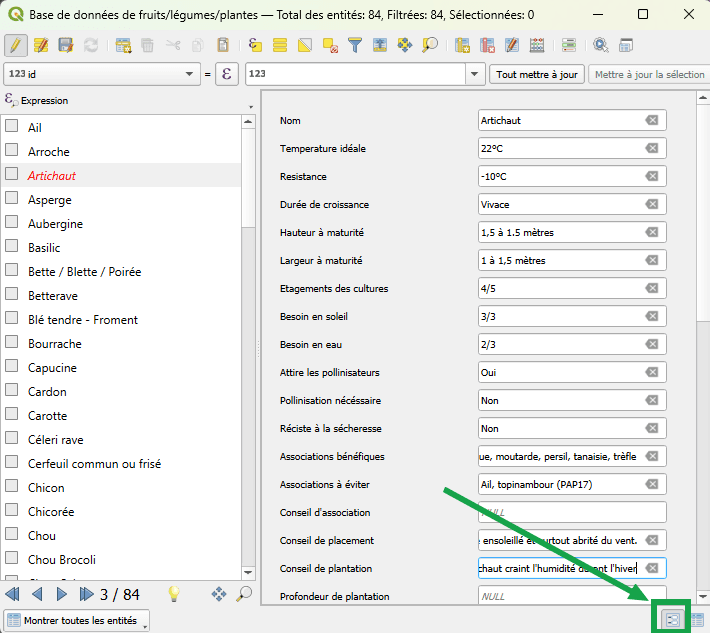Viewport: 710px width, 633px height.
Task: Pan map to selected rows icon
Action: tap(405, 45)
